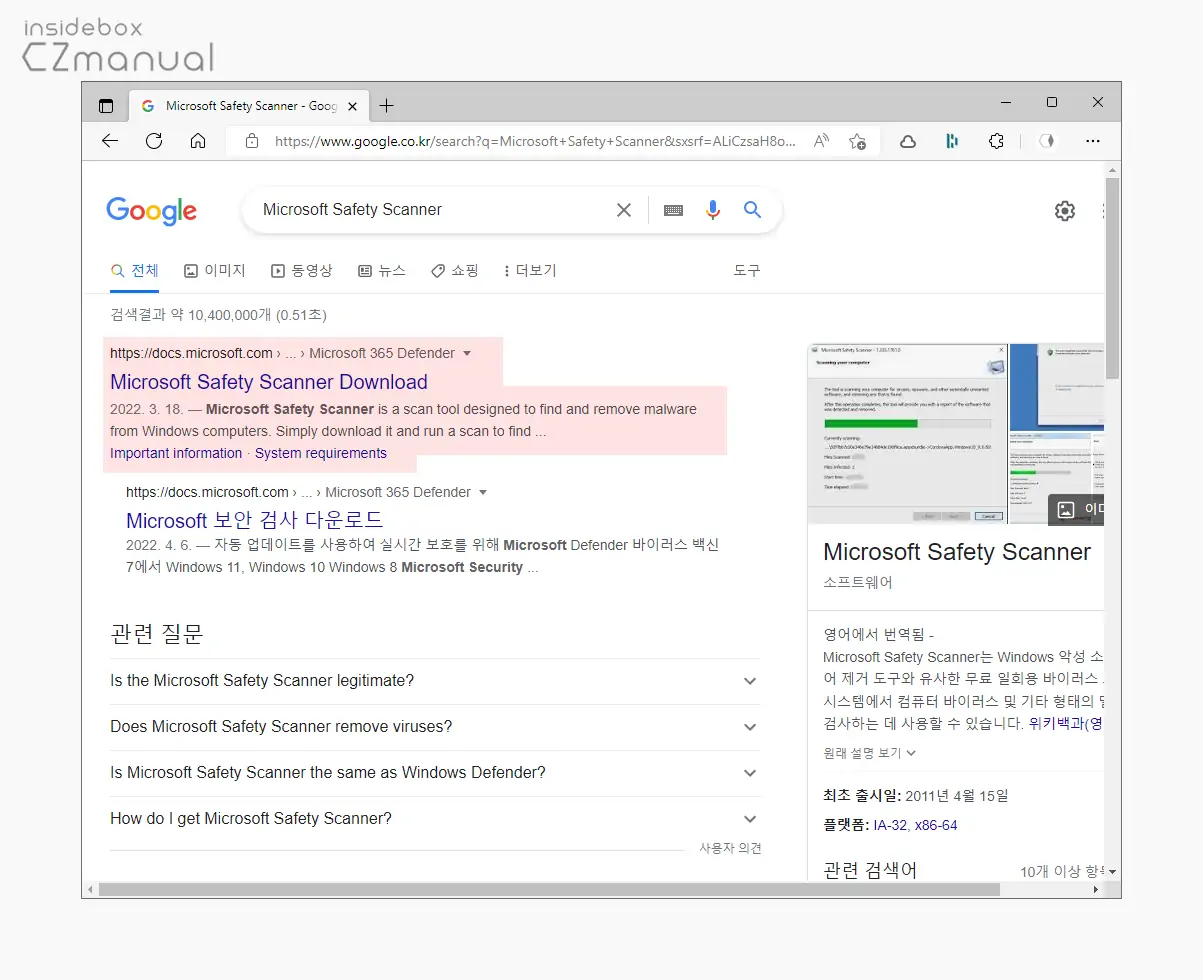Click the scroll left arrow

point(90,890)
